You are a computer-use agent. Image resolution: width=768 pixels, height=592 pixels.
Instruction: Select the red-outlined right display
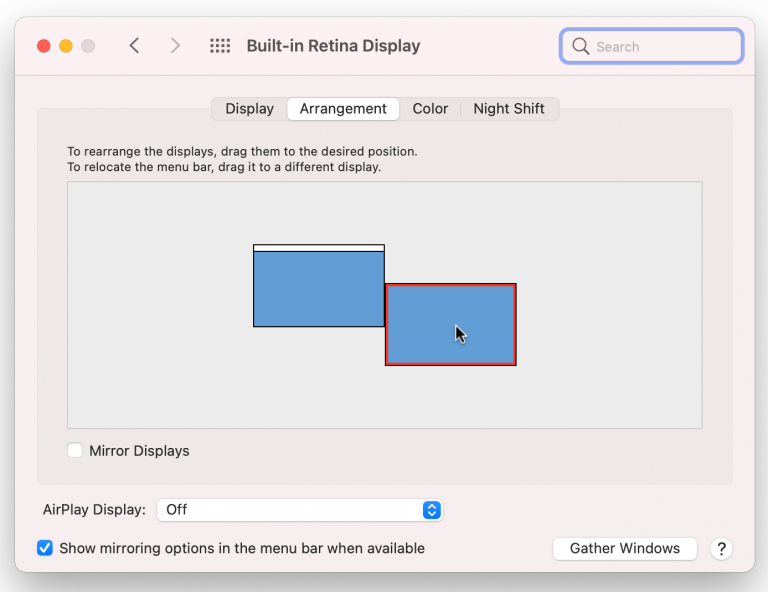coord(450,325)
